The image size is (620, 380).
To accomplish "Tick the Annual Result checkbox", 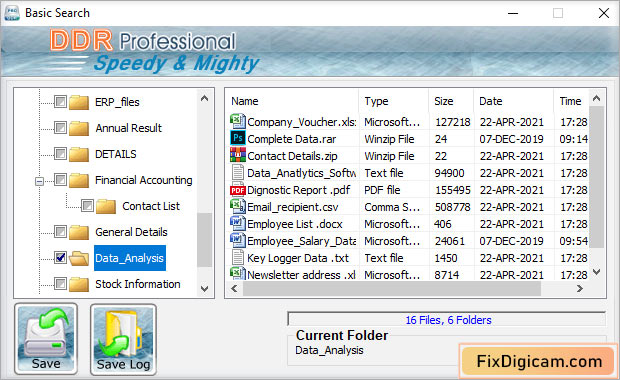I will [x=60, y=128].
